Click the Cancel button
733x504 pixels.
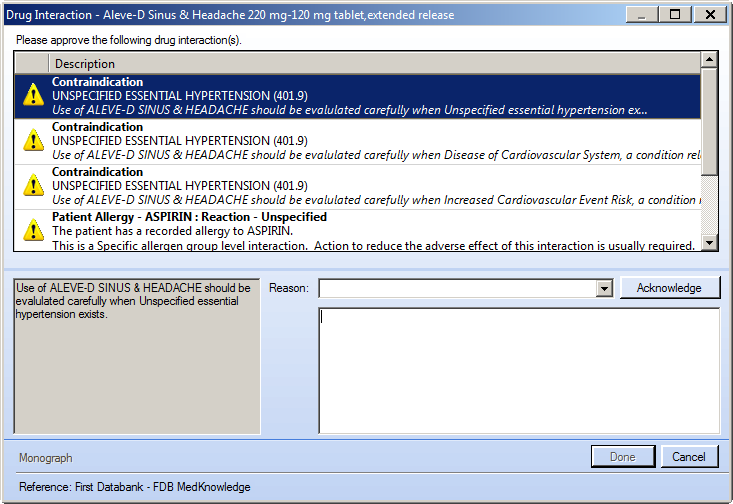(x=689, y=457)
